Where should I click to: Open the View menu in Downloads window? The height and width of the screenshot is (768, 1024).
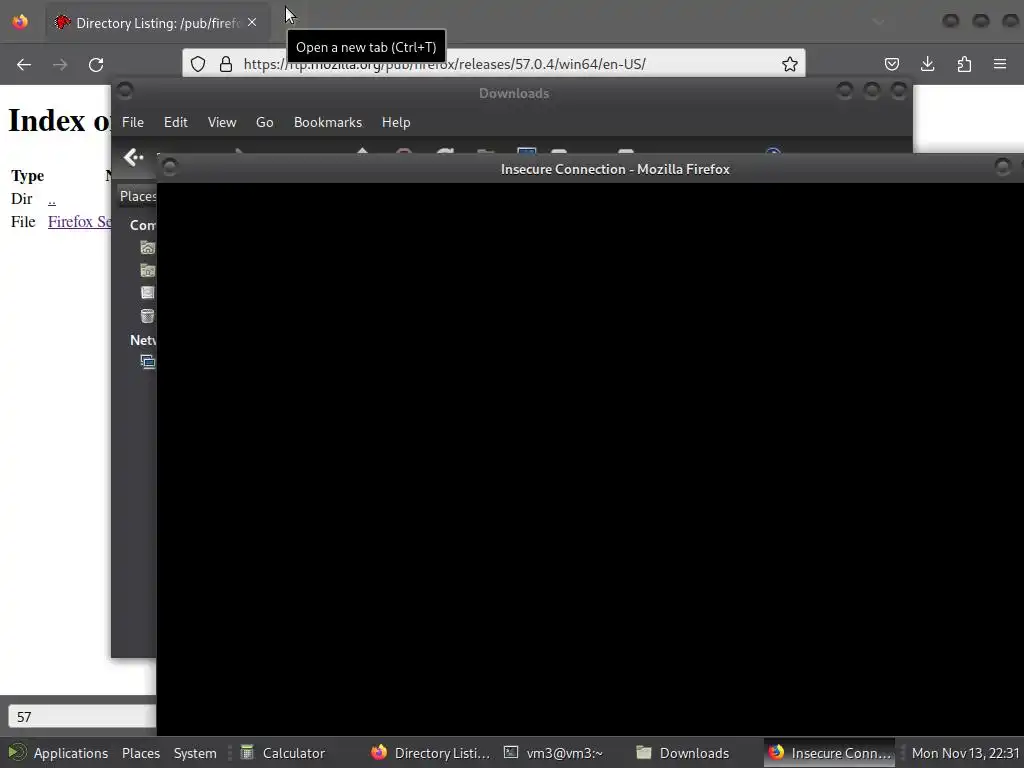coord(222,122)
